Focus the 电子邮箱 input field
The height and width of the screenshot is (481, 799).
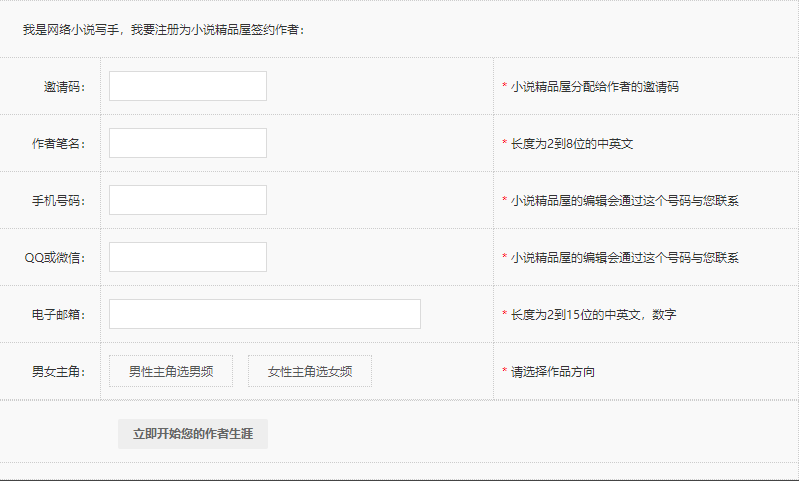pyautogui.click(x=265, y=314)
